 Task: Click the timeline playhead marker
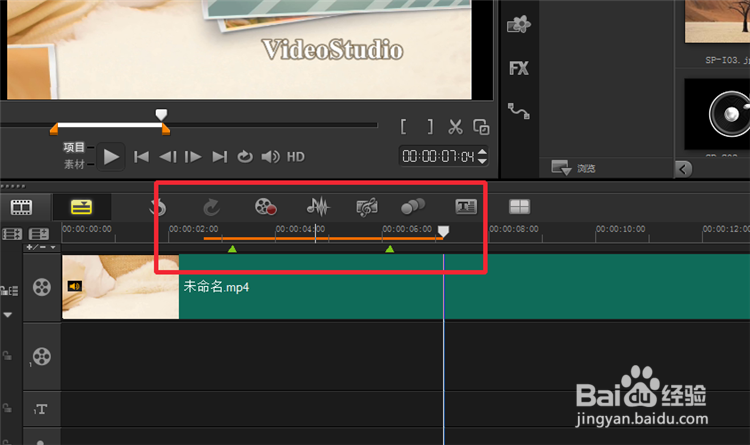click(x=443, y=232)
